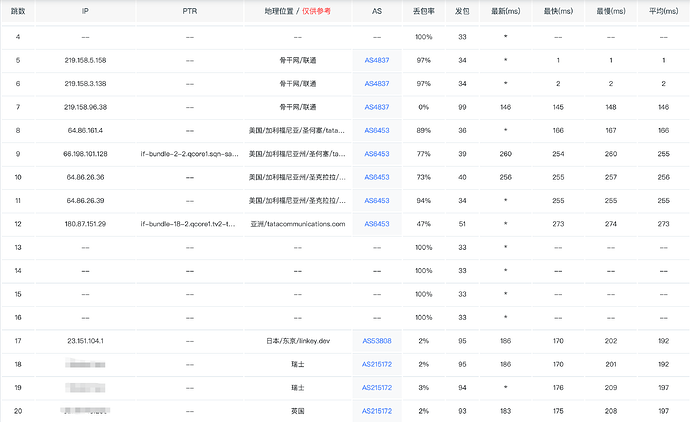
Task: Click the 最快(ms) column header
Action: coord(558,11)
